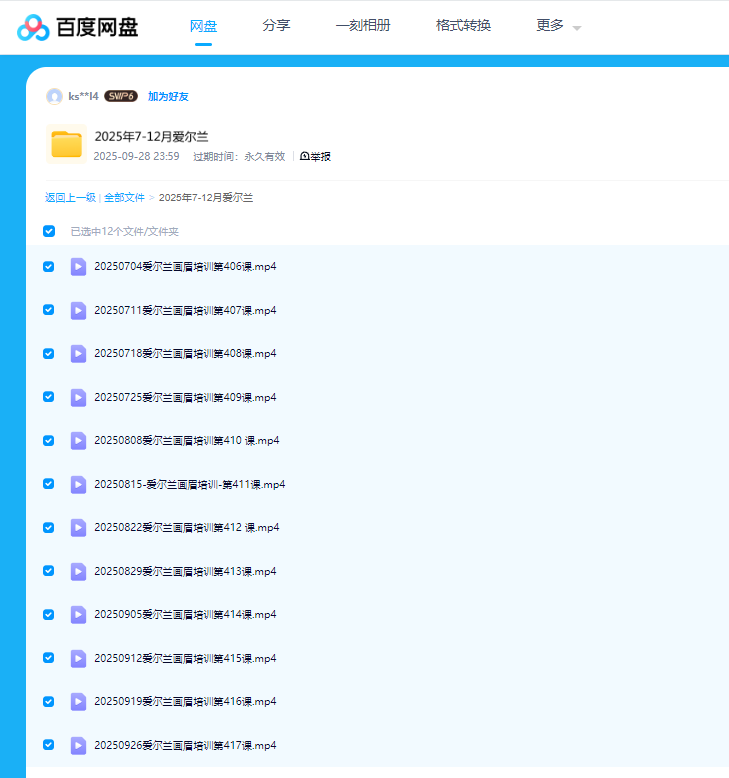Image resolution: width=729 pixels, height=778 pixels.
Task: Open file 20250822爱尔兰画眉培训第412 课.mp4
Action: tap(187, 527)
